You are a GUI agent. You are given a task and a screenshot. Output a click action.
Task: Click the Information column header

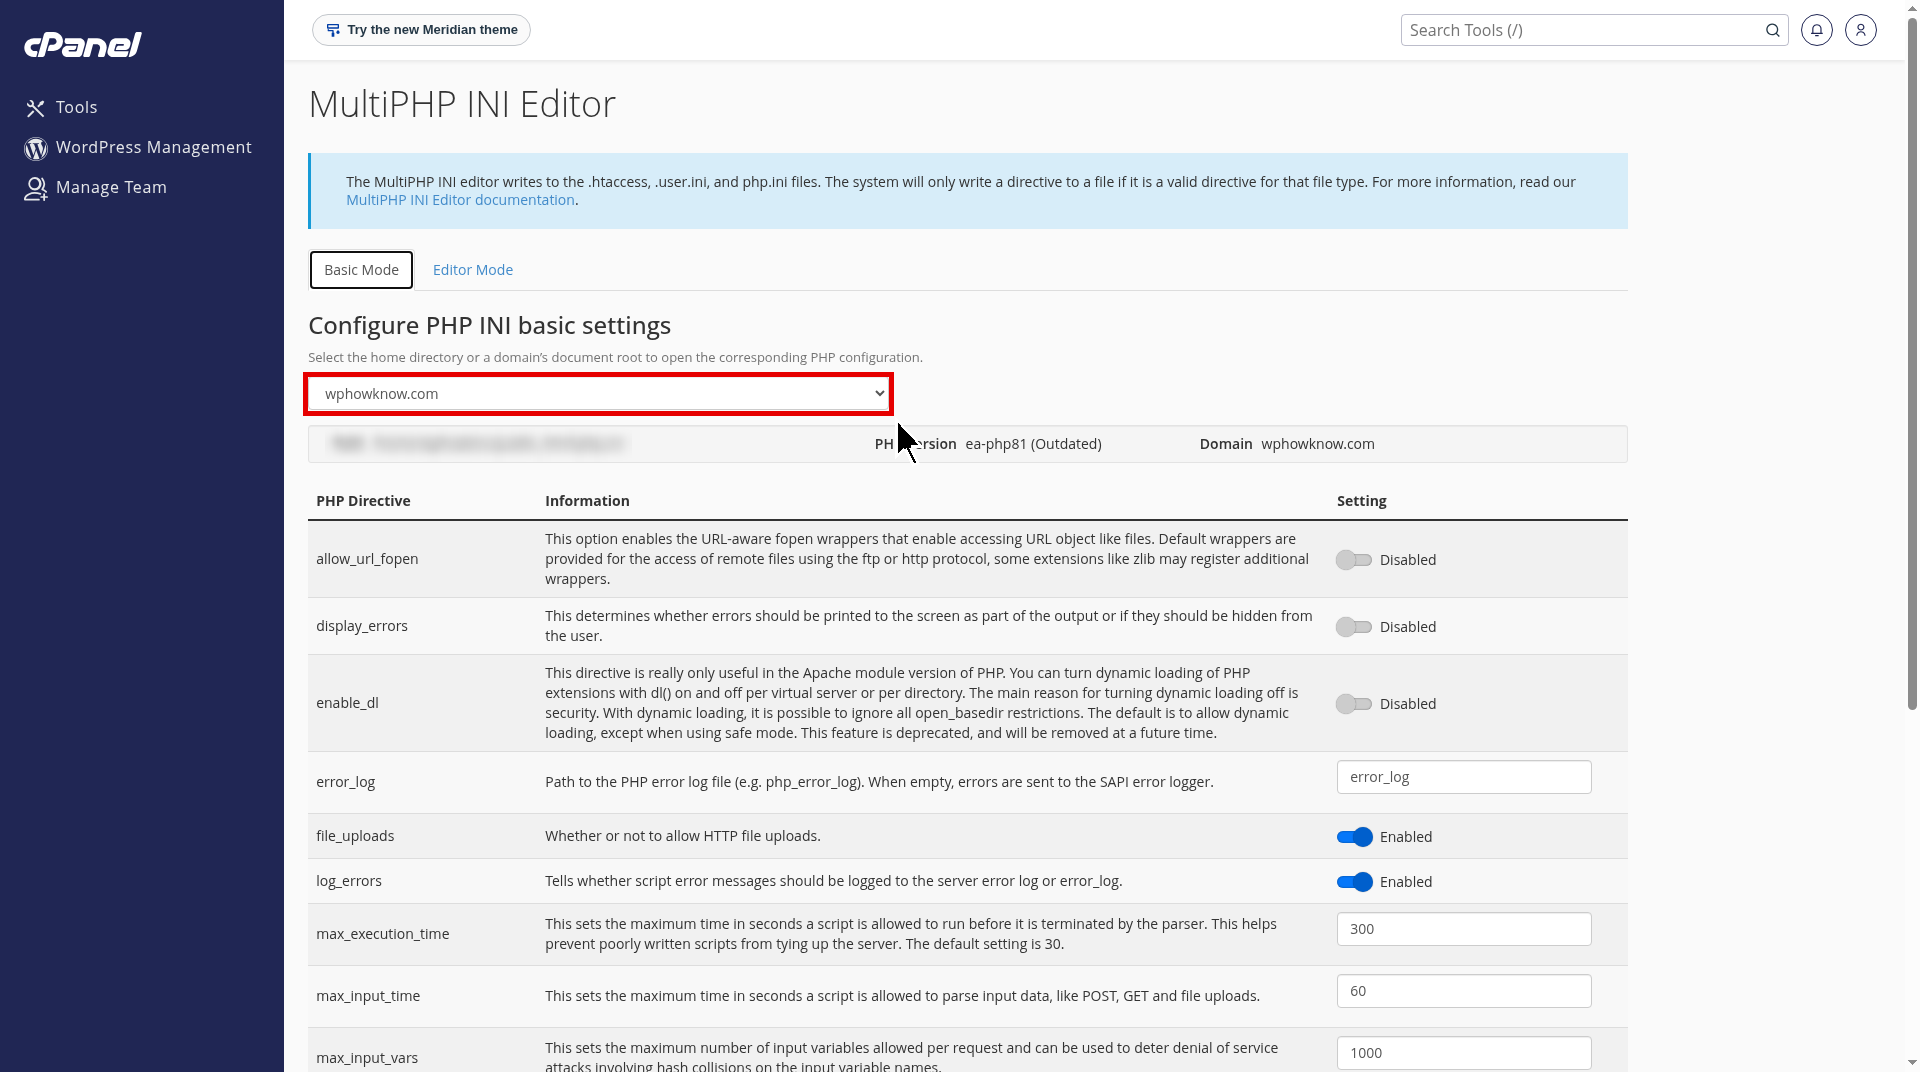tap(587, 501)
